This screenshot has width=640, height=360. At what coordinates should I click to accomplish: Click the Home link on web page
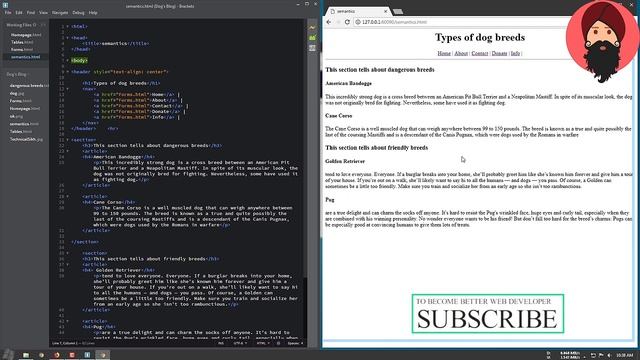[444, 53]
